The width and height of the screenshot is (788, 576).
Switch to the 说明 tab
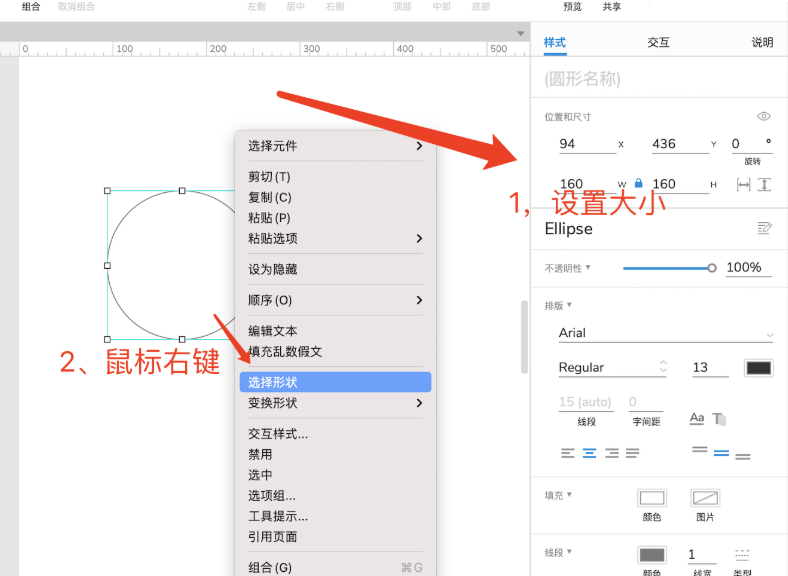(762, 42)
